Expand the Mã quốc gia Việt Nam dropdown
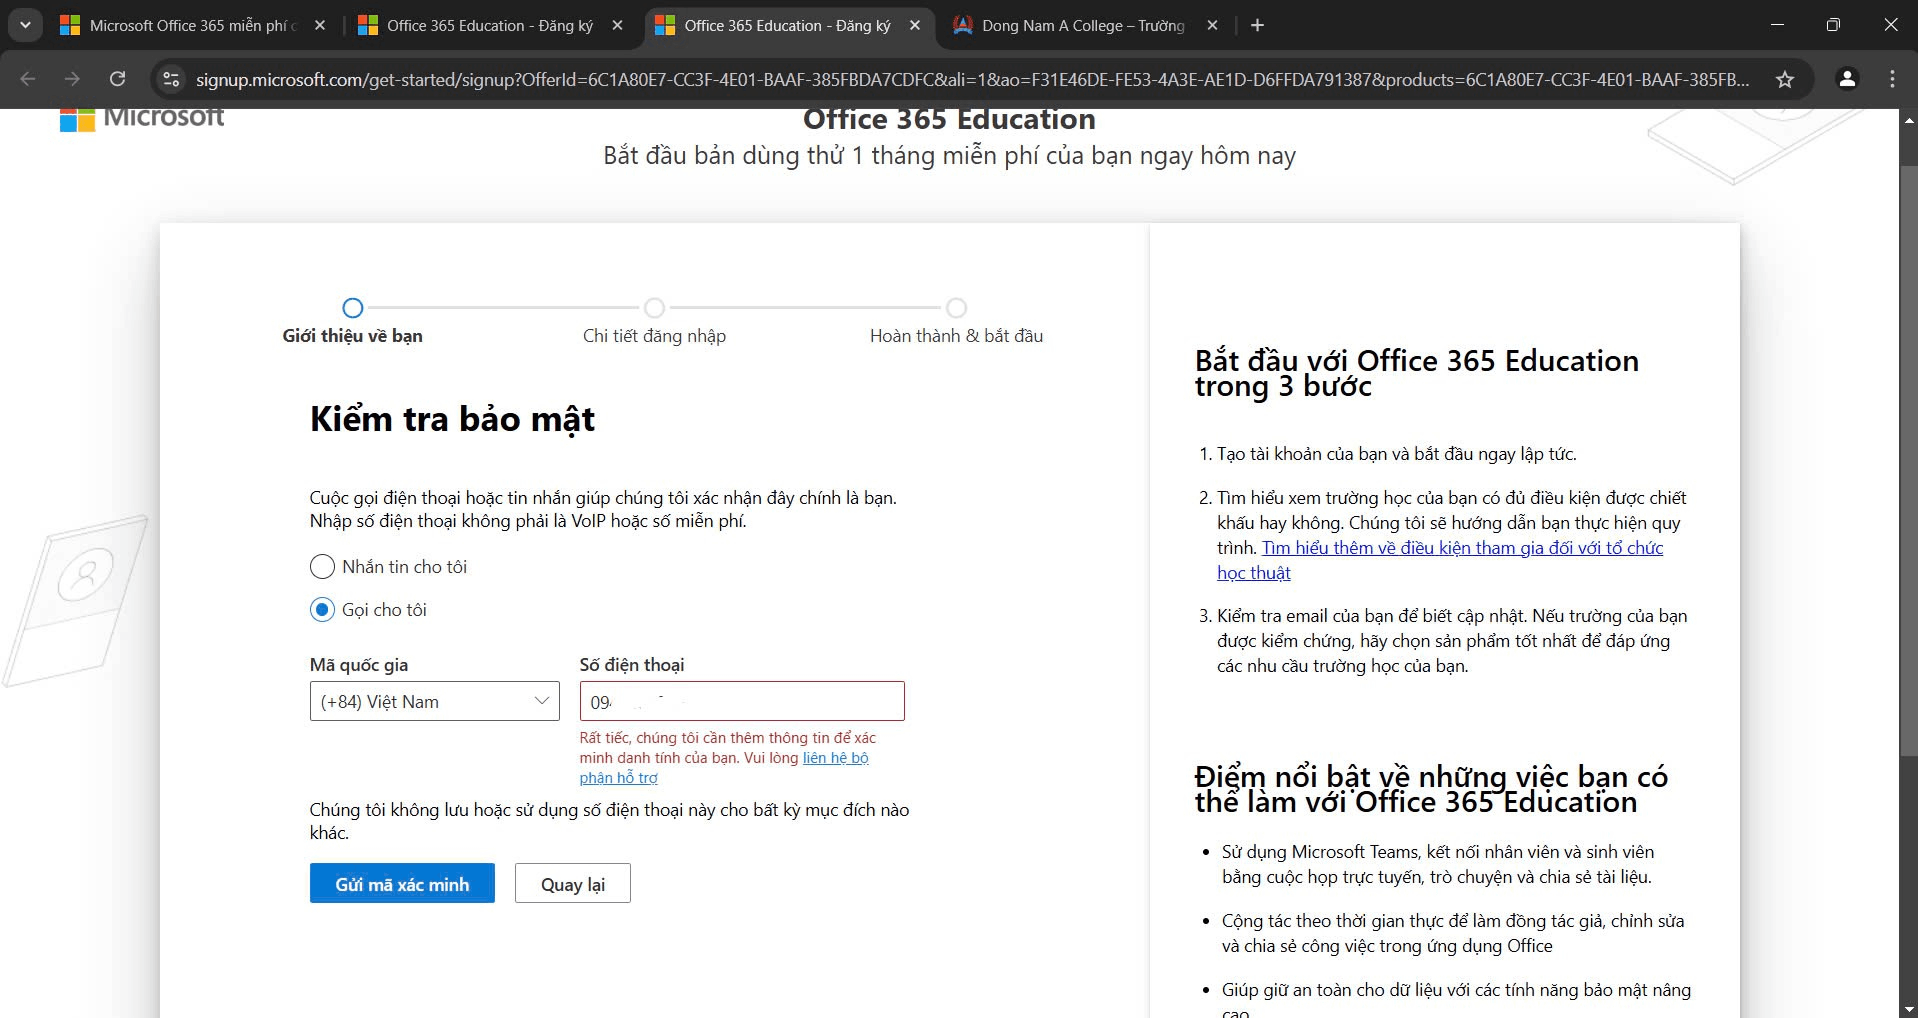 (x=435, y=701)
